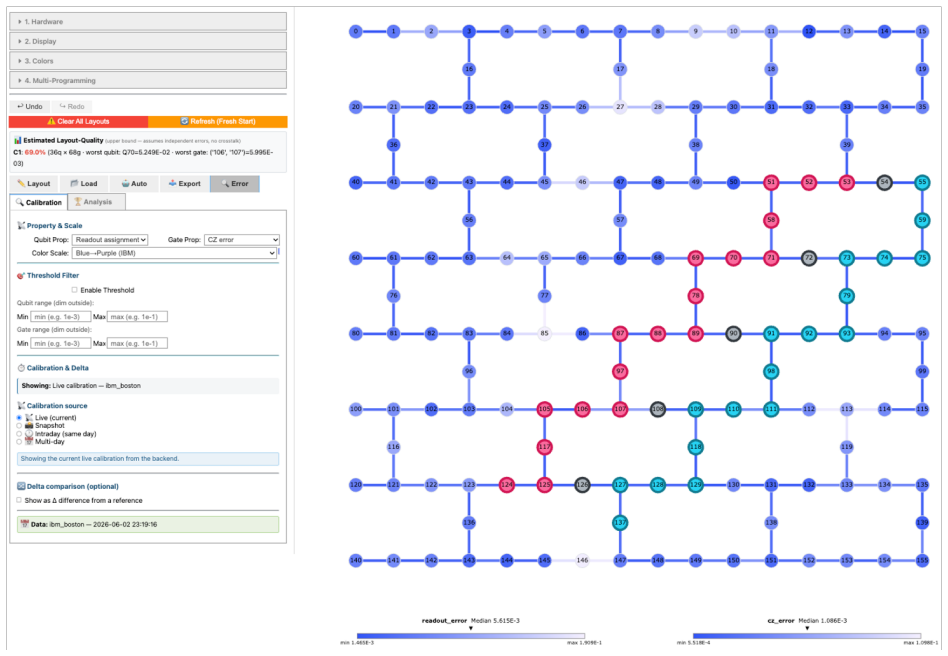This screenshot has width=948, height=656.
Task: Select the Error tab
Action: click(235, 184)
